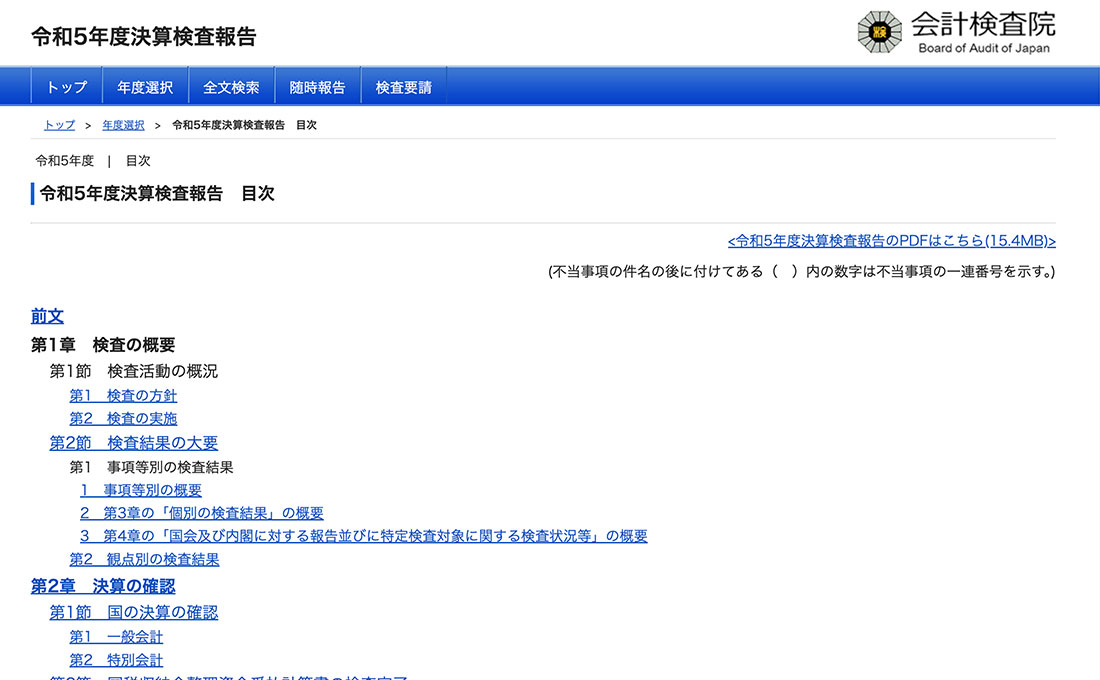Open the 前文 link
This screenshot has width=1100, height=680.
click(47, 316)
